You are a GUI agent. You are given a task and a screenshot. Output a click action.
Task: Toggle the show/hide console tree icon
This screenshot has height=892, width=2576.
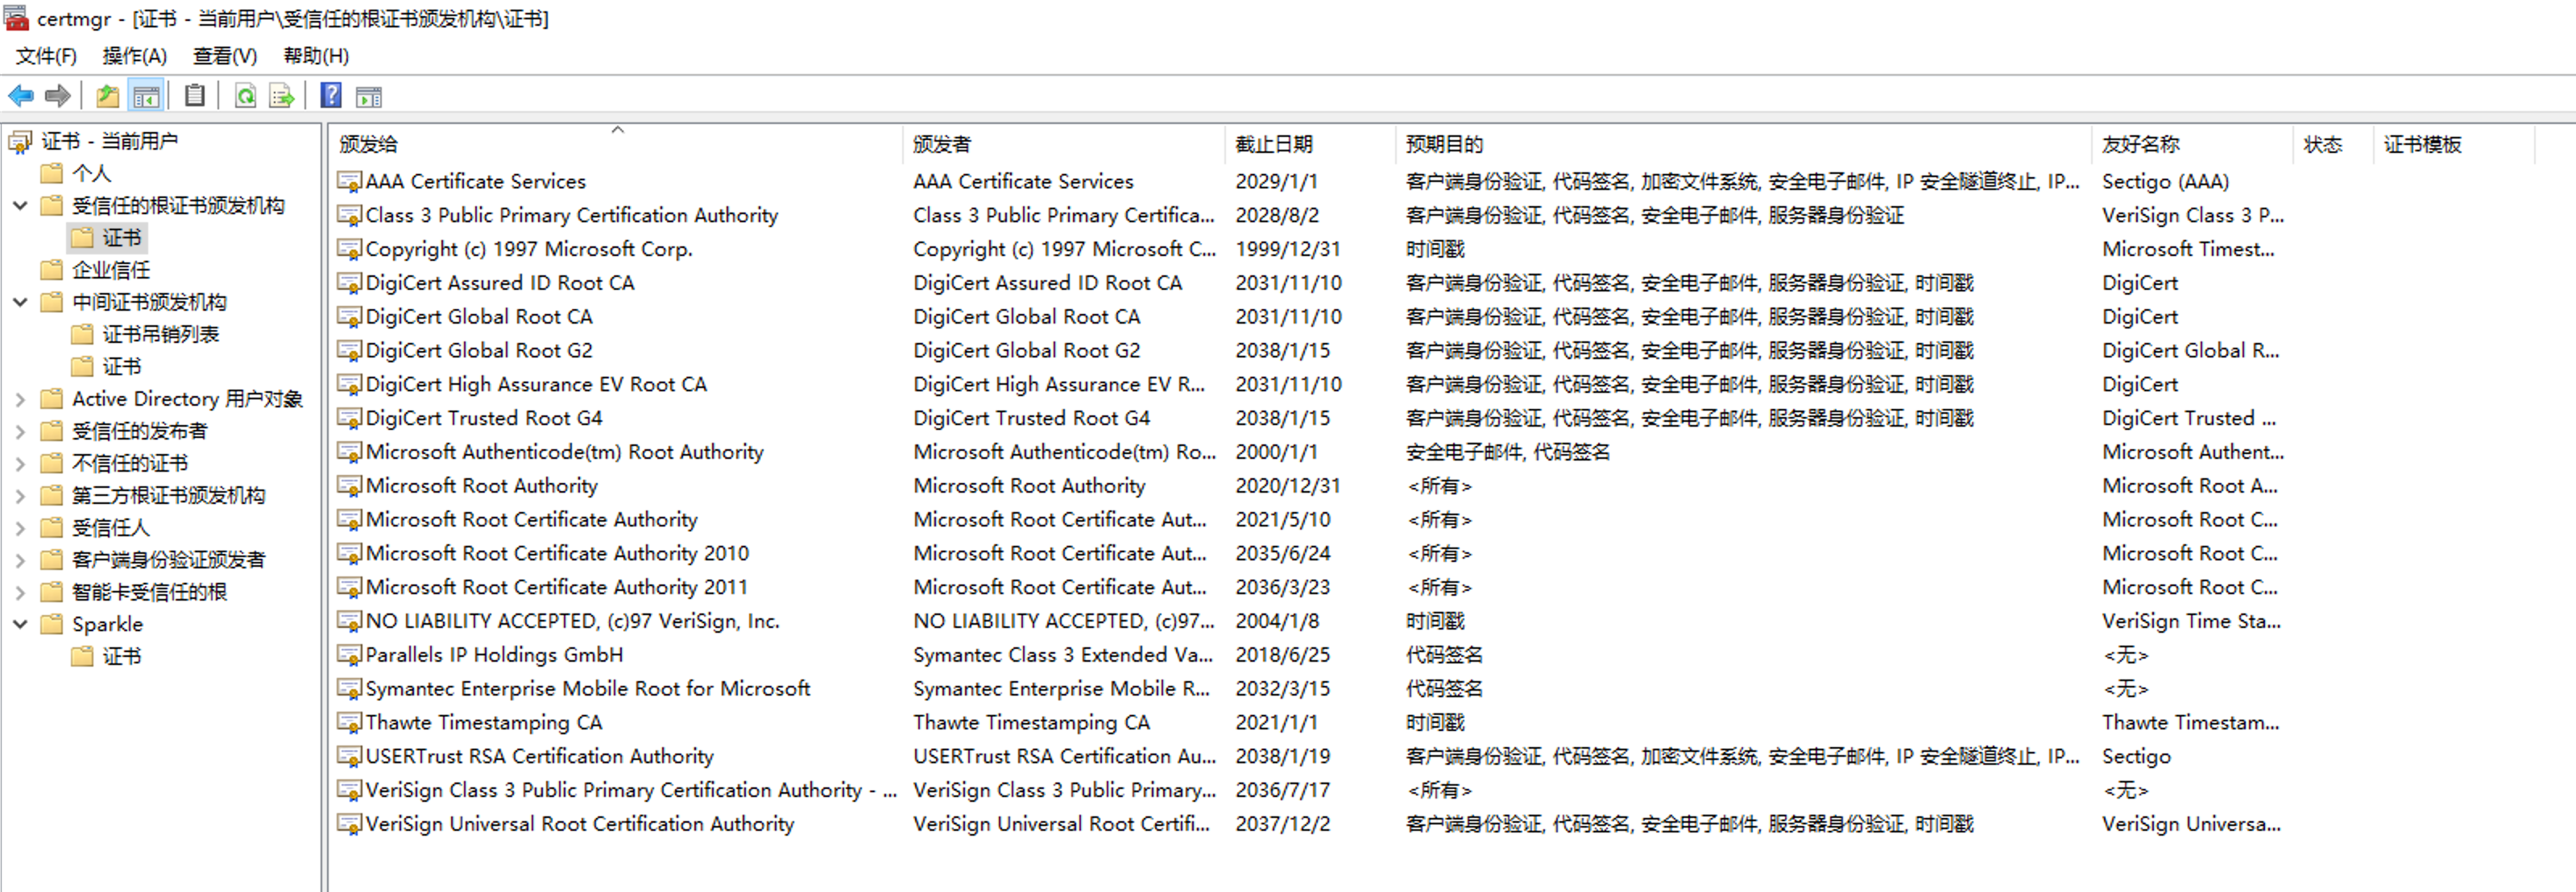146,96
